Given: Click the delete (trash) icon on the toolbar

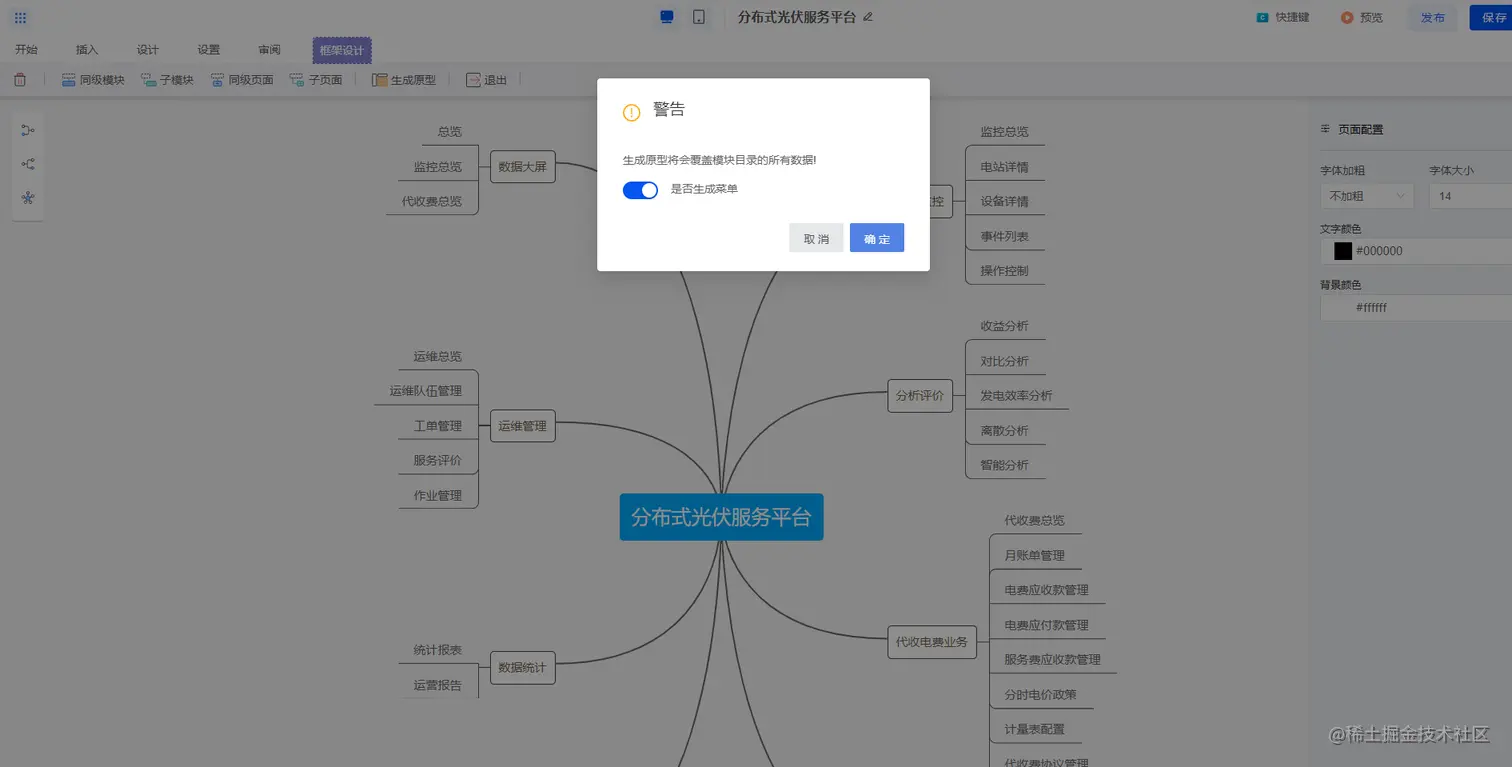Looking at the screenshot, I should pos(19,79).
